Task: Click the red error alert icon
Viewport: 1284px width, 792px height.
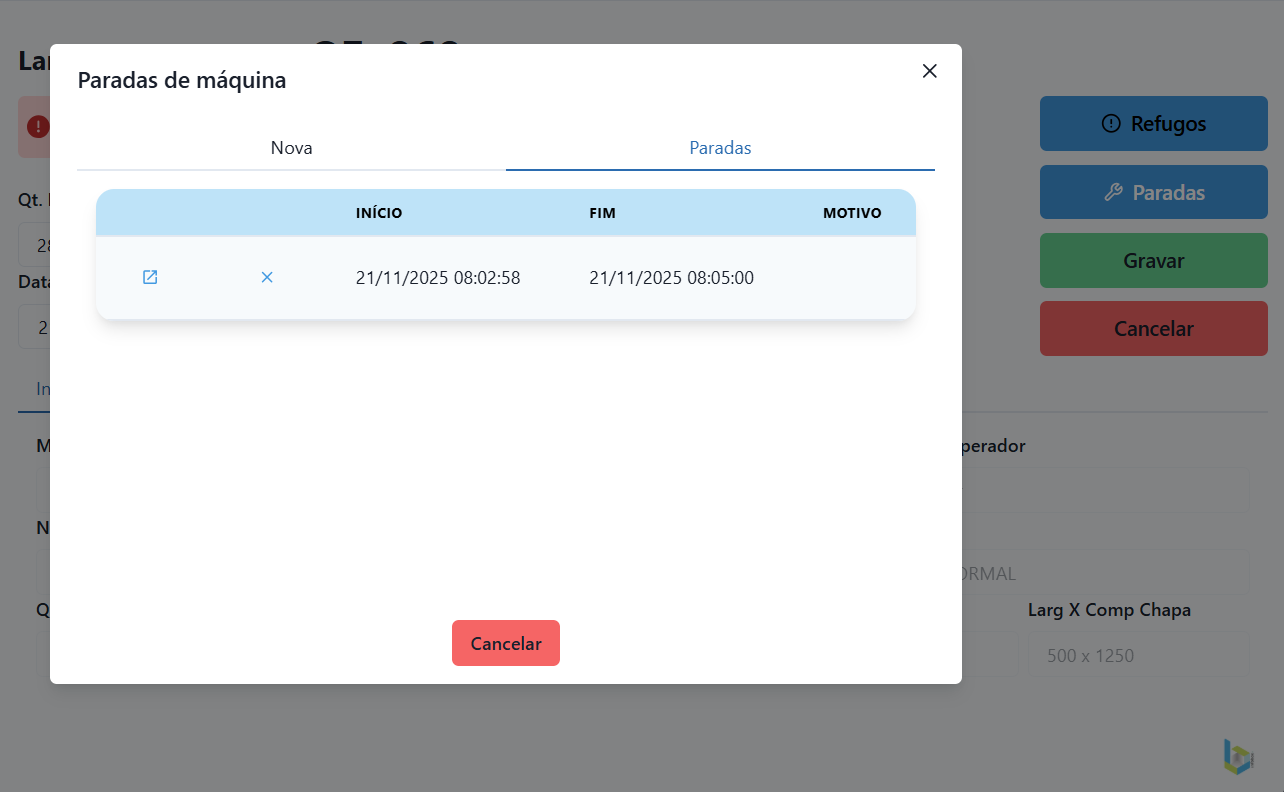Action: 38,126
